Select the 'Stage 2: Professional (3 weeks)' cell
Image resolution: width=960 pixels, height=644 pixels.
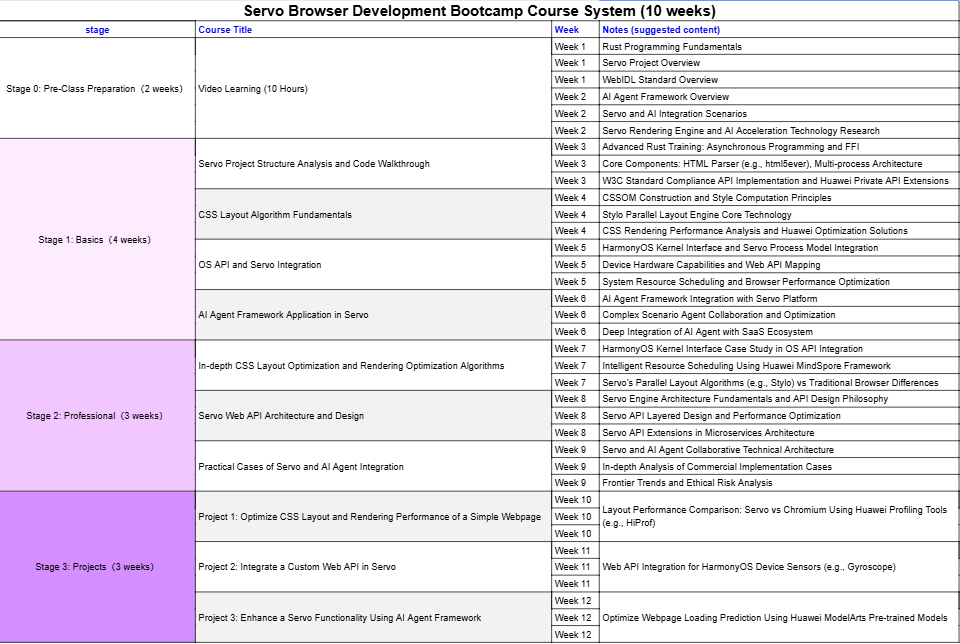pos(97,416)
